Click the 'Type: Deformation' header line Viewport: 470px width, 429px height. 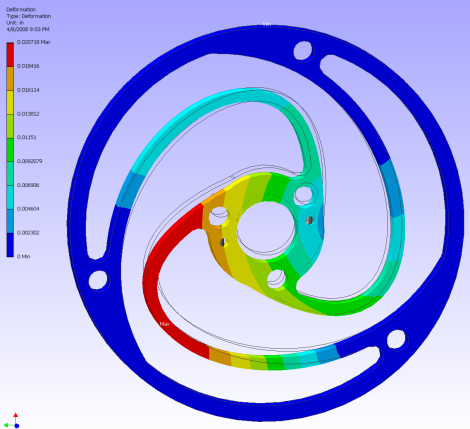(x=29, y=16)
